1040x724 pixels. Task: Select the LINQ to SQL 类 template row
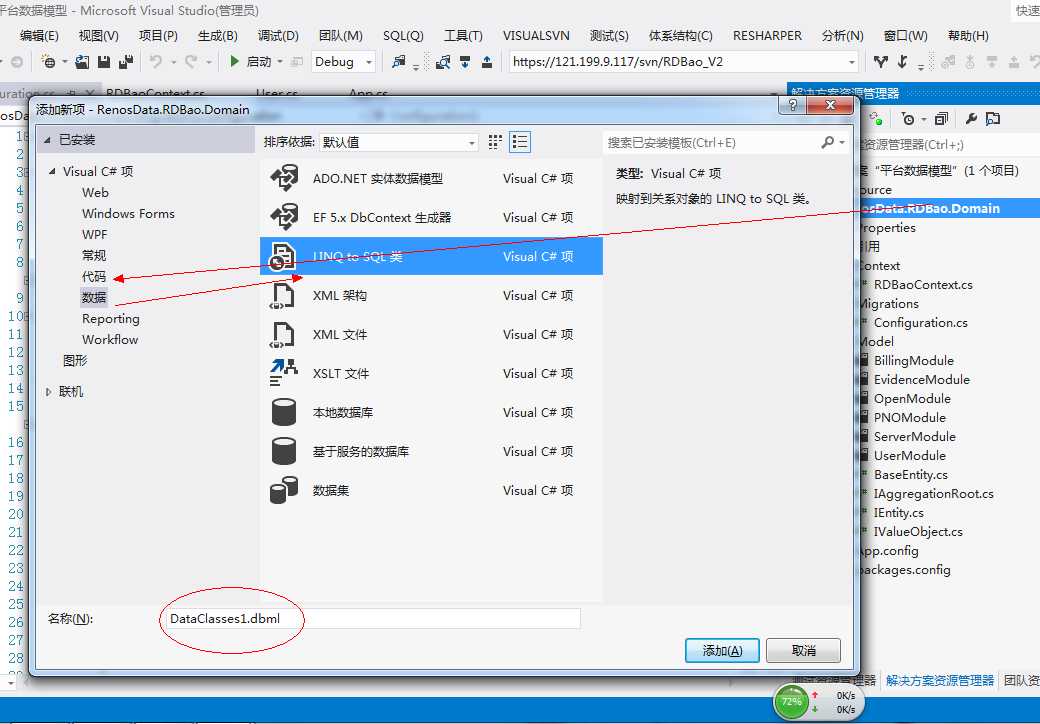point(431,256)
